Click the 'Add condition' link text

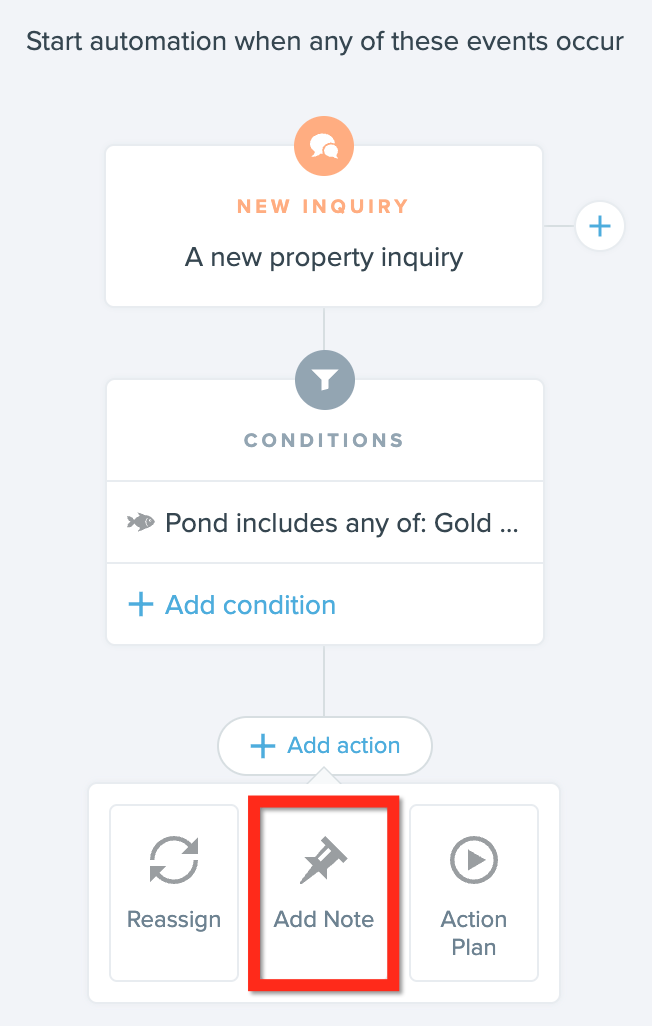pos(250,605)
